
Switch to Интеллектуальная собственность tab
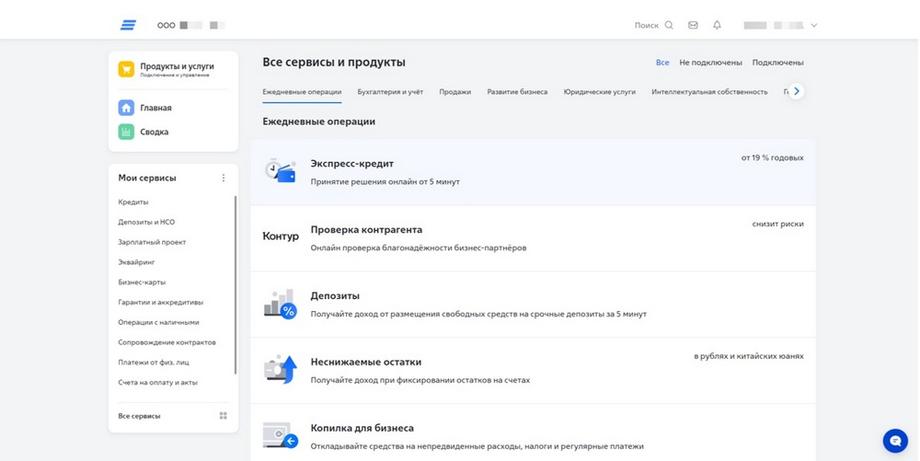(709, 92)
